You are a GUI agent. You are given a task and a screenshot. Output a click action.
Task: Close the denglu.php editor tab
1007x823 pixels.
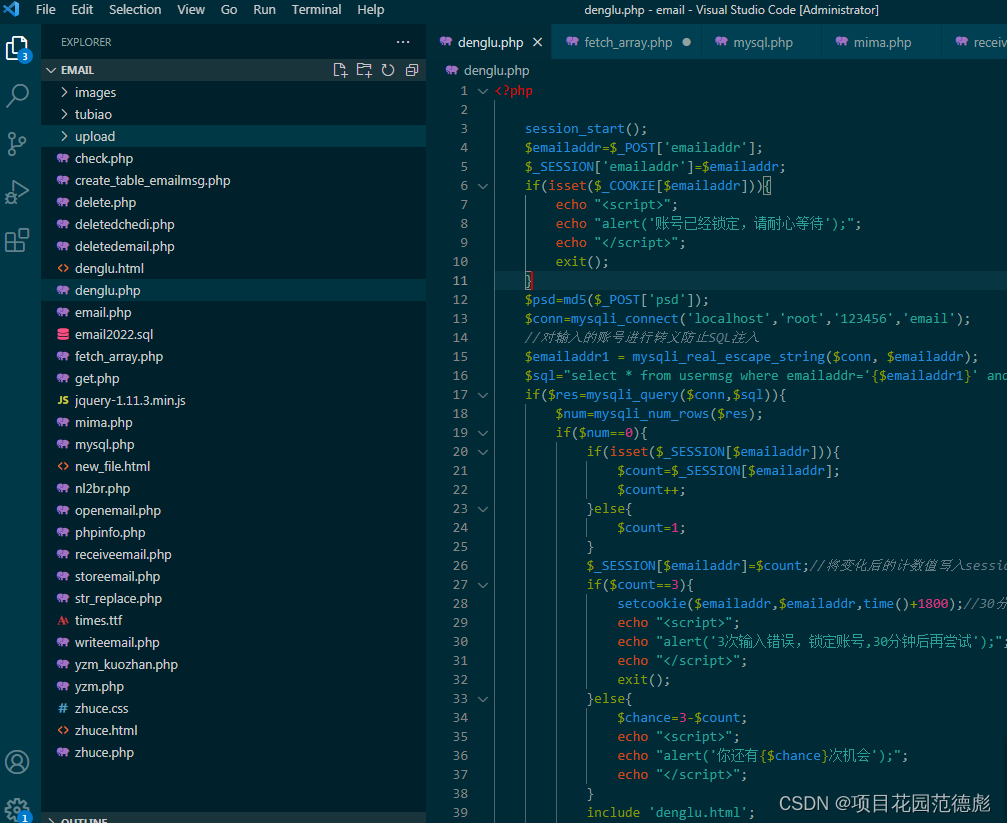point(538,42)
